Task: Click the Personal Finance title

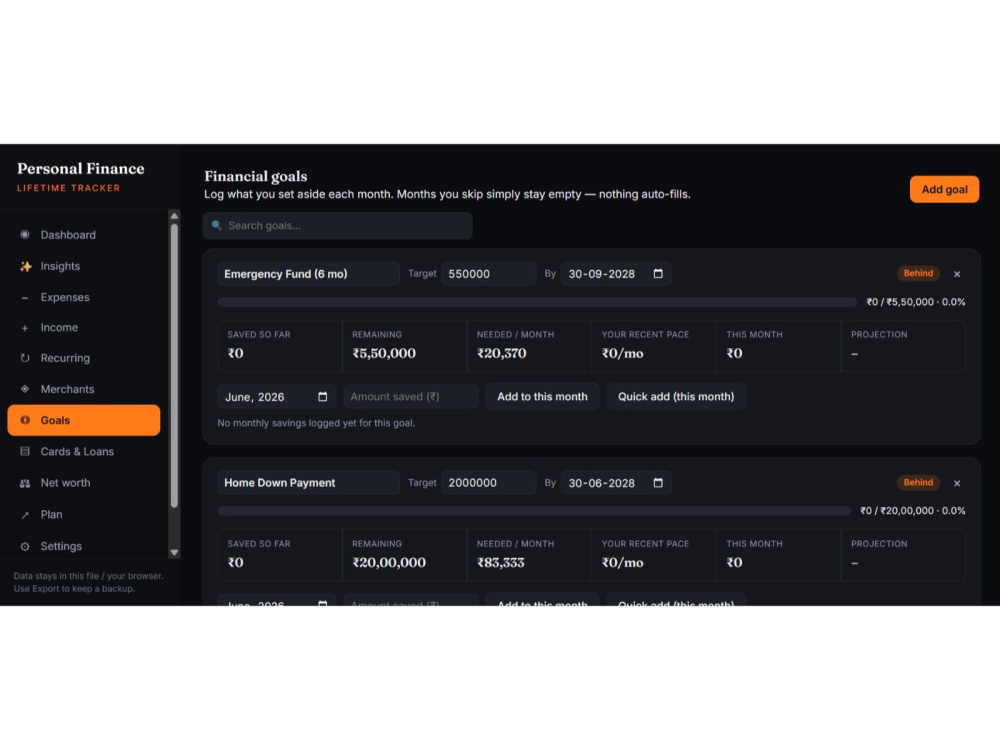Action: pos(80,169)
